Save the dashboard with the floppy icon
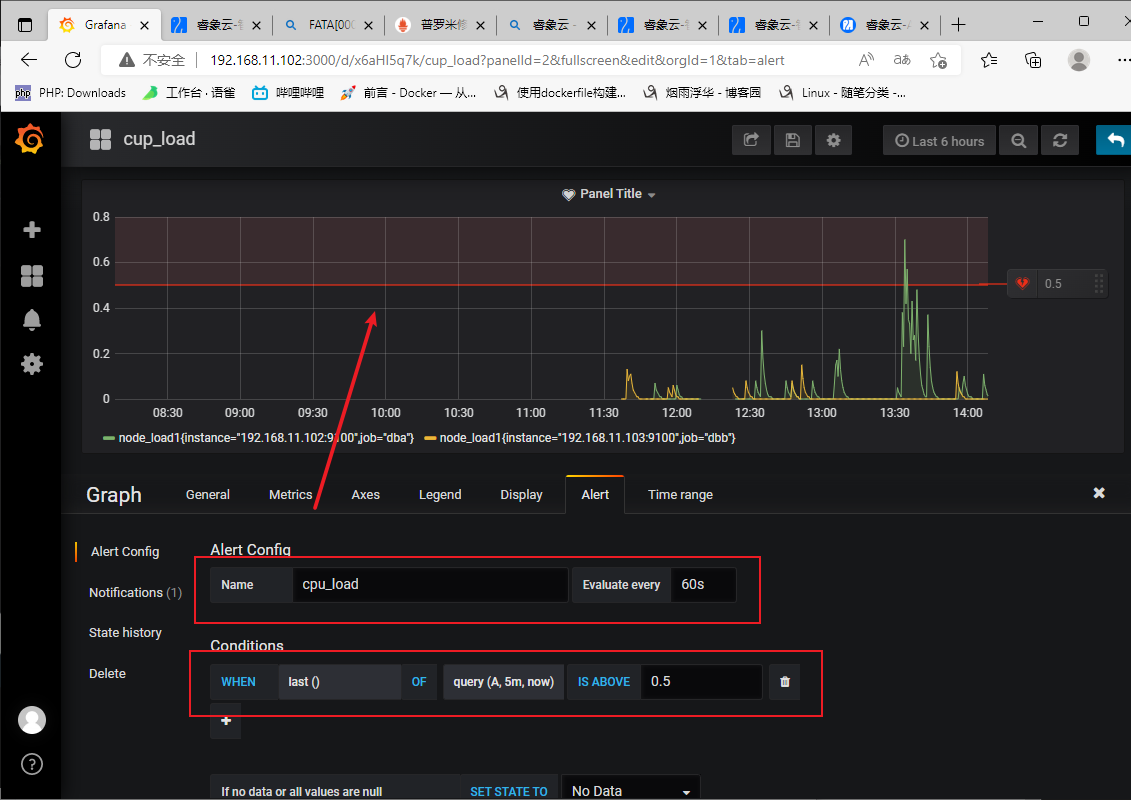This screenshot has height=800, width=1131. tap(793, 140)
